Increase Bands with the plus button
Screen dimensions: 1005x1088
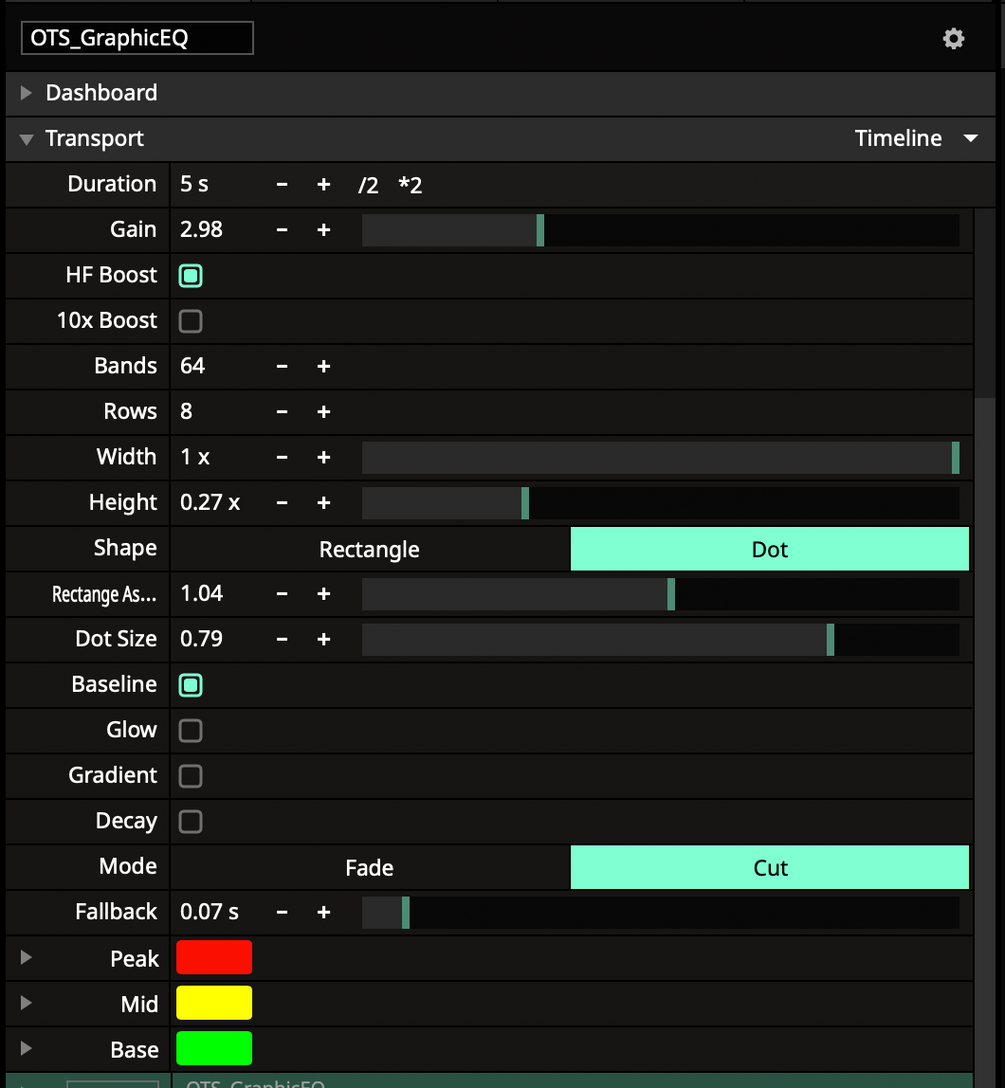point(324,366)
